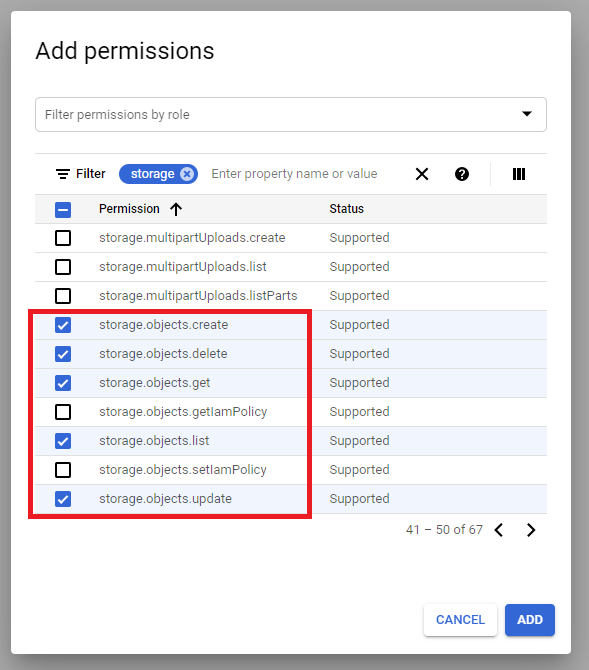
Task: Click the ADD button
Action: tap(530, 620)
